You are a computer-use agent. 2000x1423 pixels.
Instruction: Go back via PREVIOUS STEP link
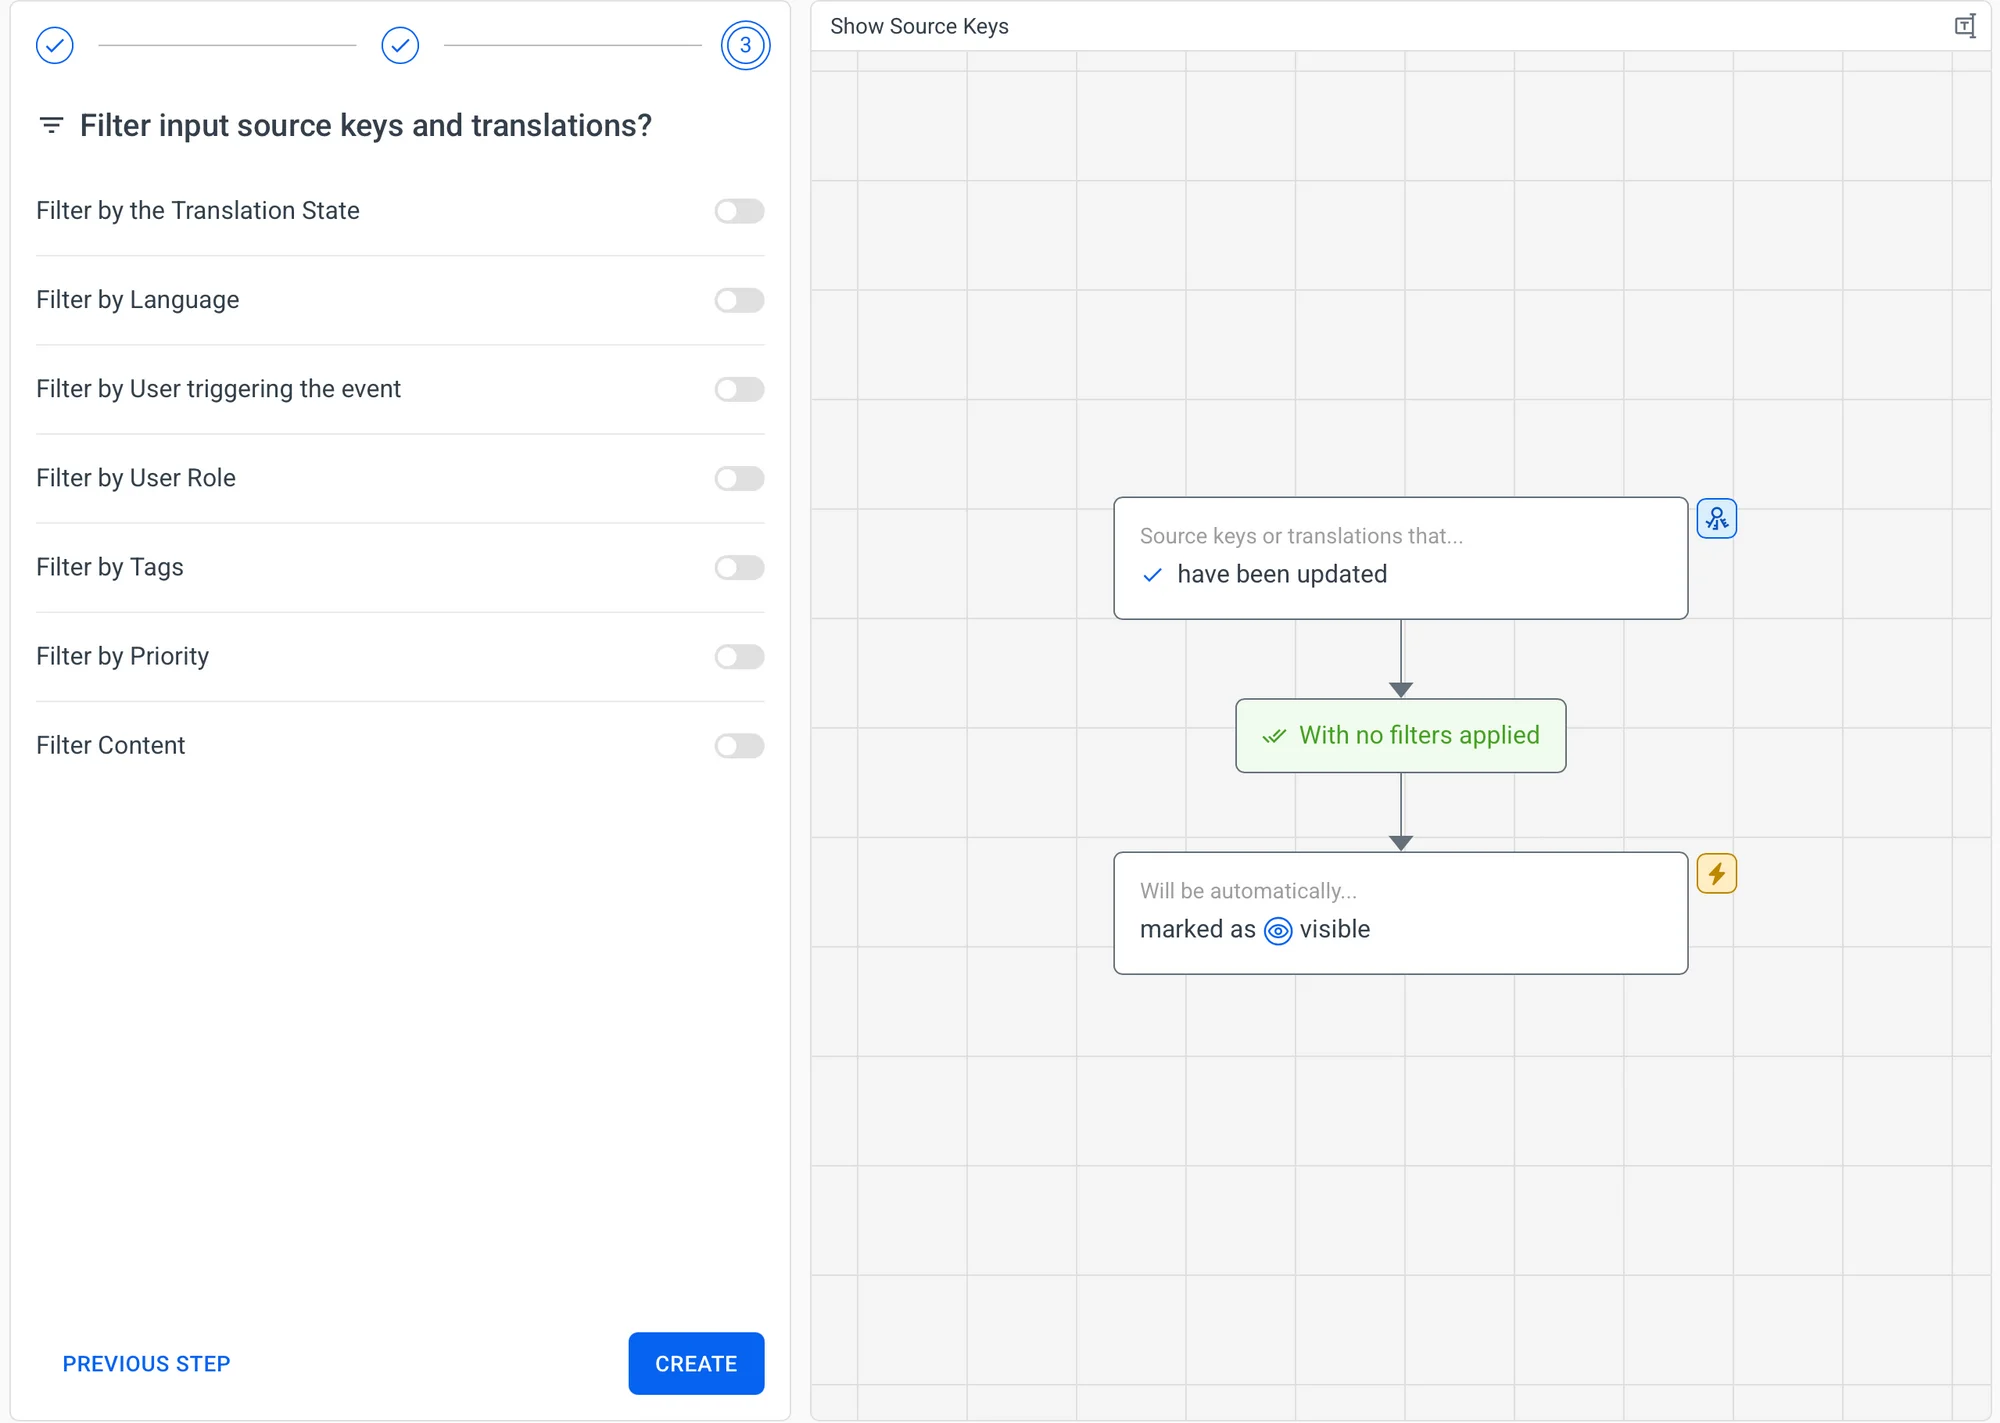point(146,1364)
